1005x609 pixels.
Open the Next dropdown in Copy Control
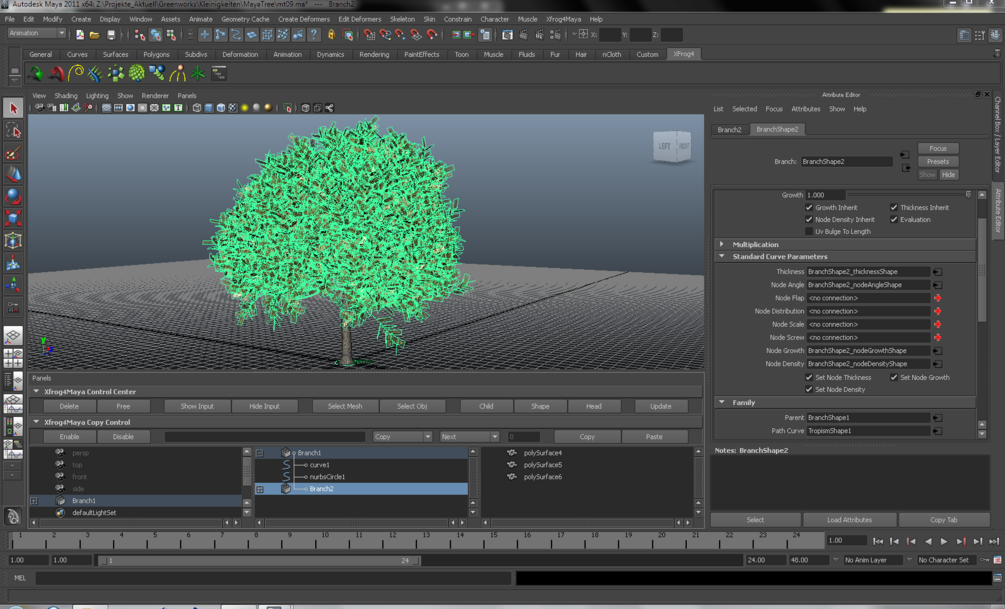[x=469, y=437]
